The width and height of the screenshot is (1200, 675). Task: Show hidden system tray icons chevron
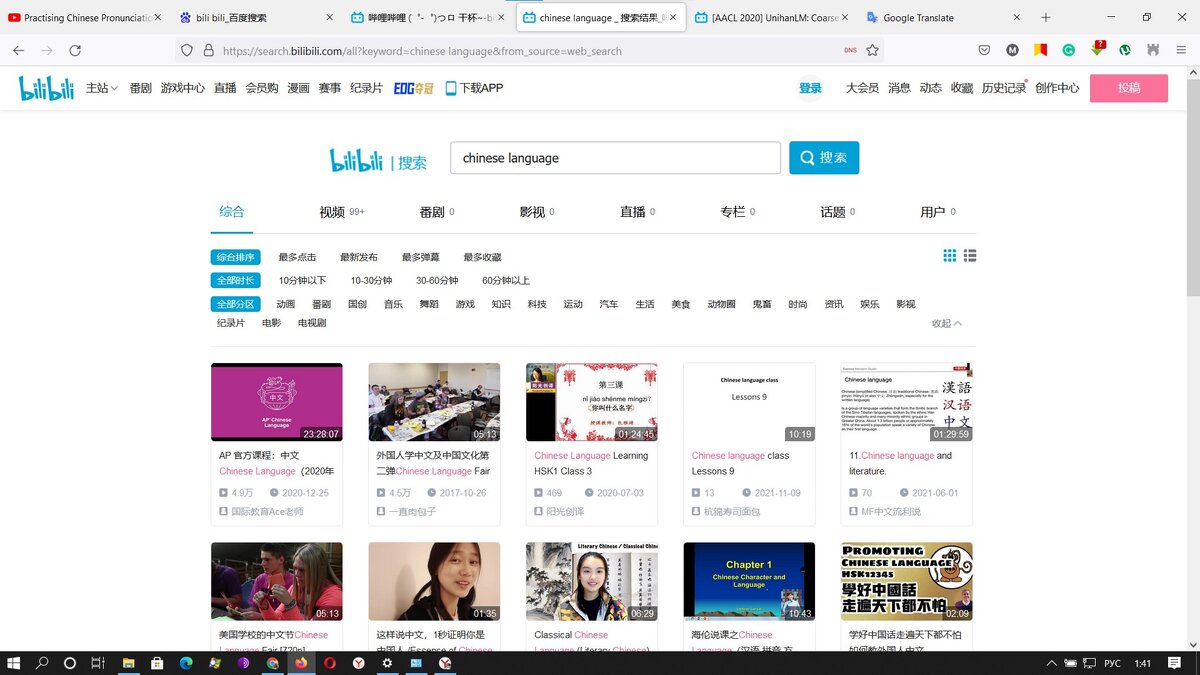pyautogui.click(x=1052, y=663)
